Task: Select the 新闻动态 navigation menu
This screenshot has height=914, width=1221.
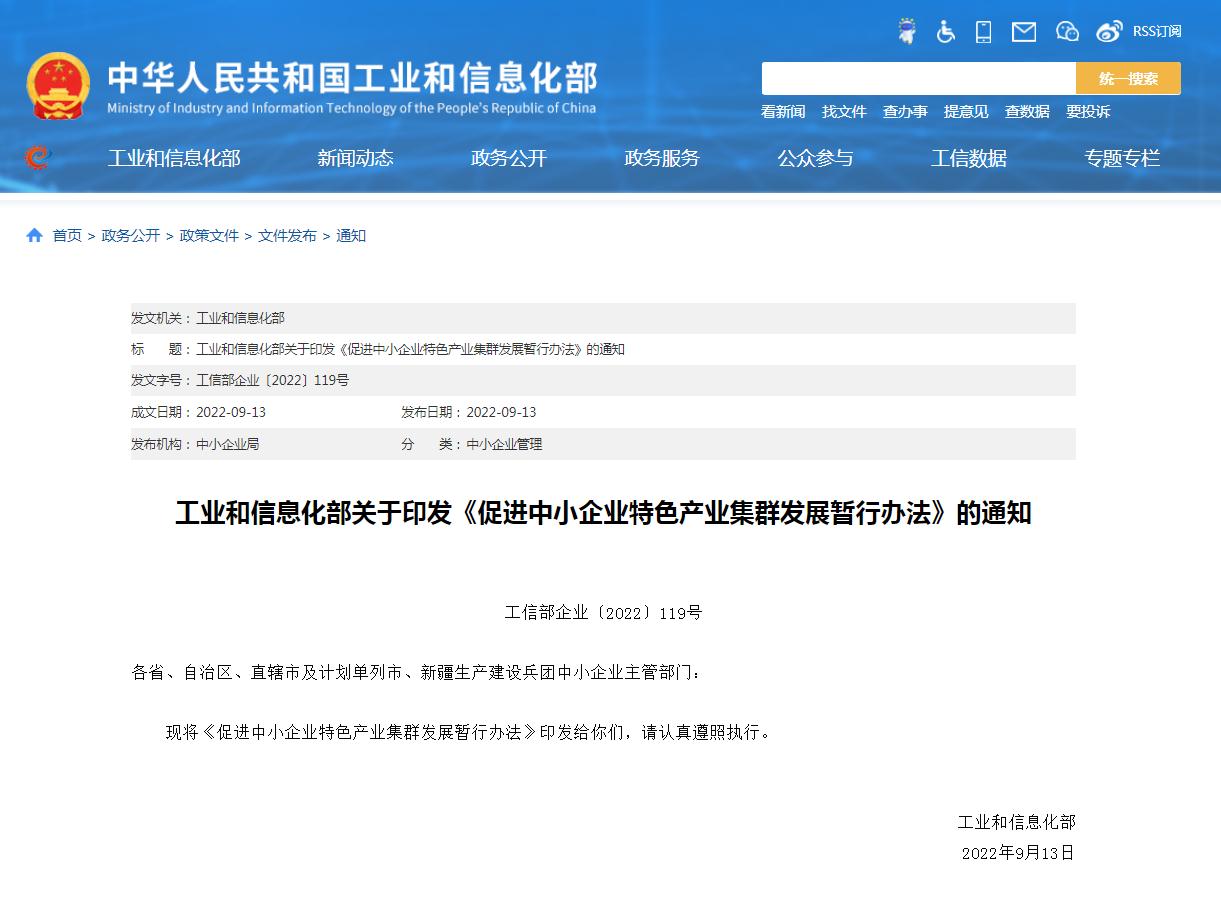Action: point(355,158)
